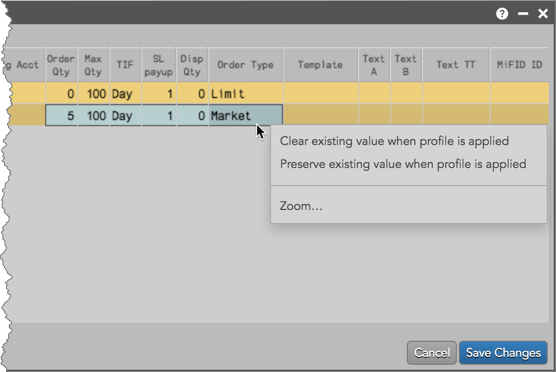Viewport: 556px width, 372px height.
Task: Click the Template column header
Action: point(320,65)
